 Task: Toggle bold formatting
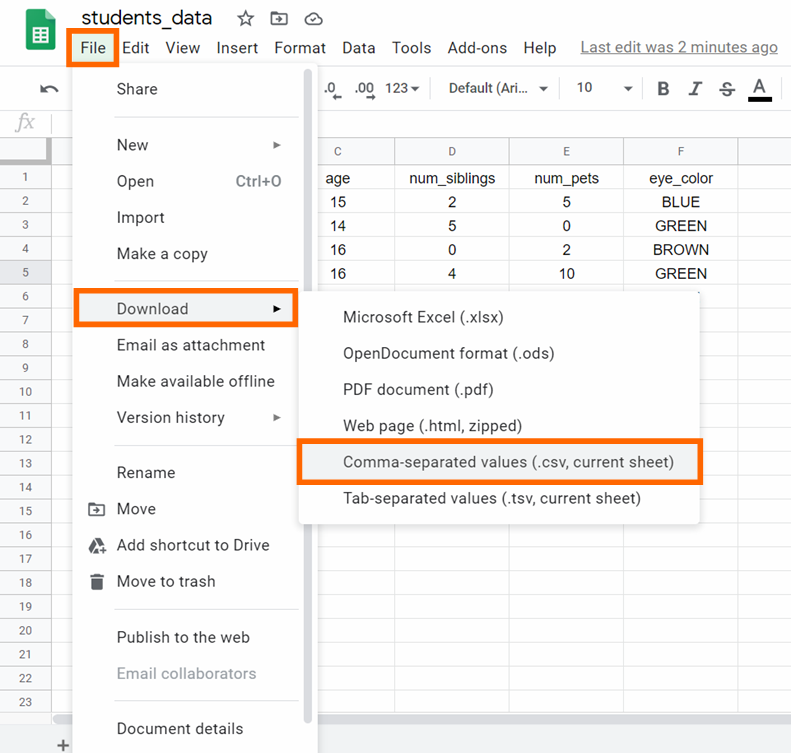pyautogui.click(x=663, y=88)
